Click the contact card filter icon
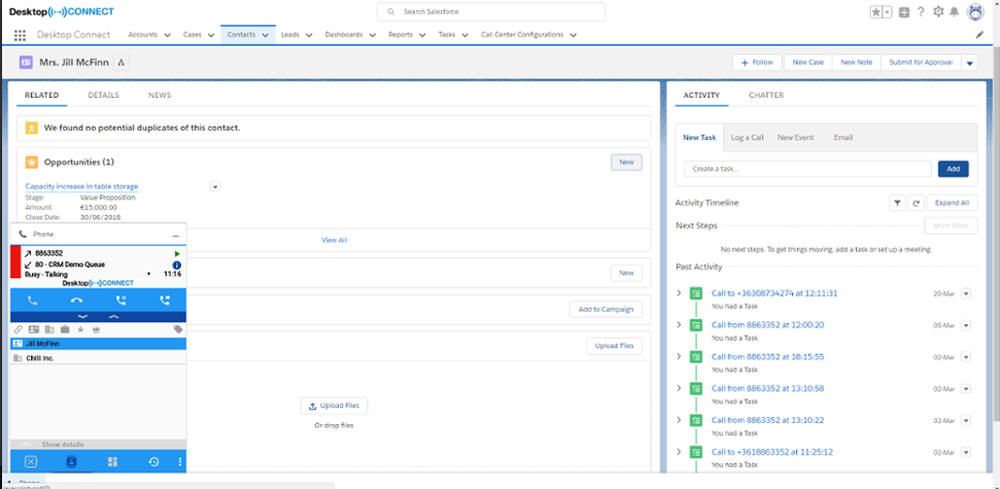Viewport: 1000px width, 489px height. pyautogui.click(x=34, y=330)
